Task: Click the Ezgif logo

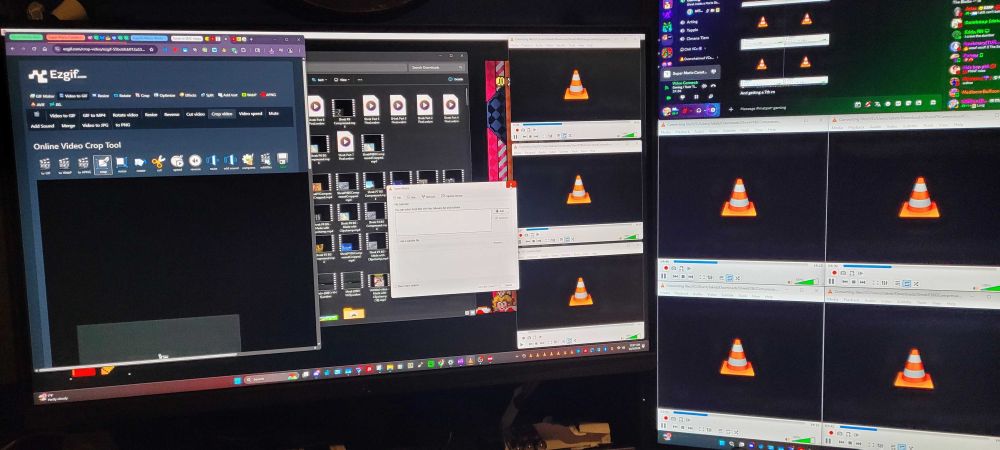Action: (x=57, y=76)
